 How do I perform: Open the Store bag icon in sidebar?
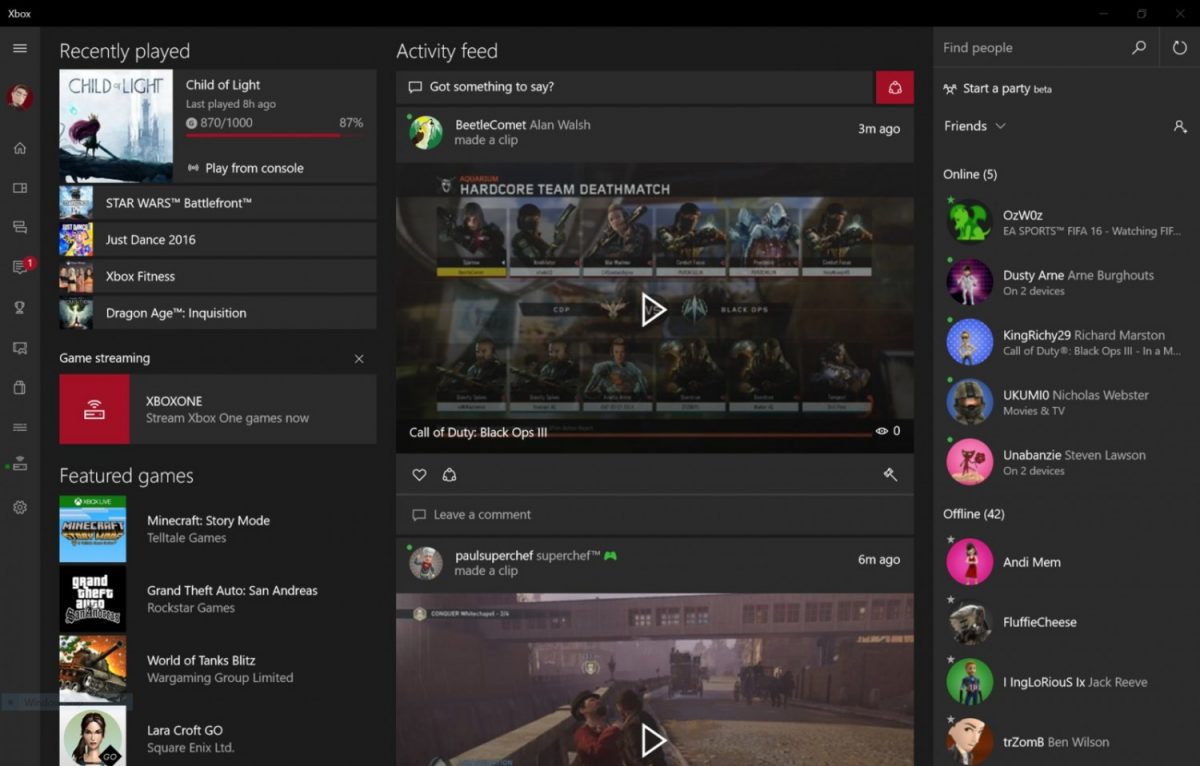20,387
